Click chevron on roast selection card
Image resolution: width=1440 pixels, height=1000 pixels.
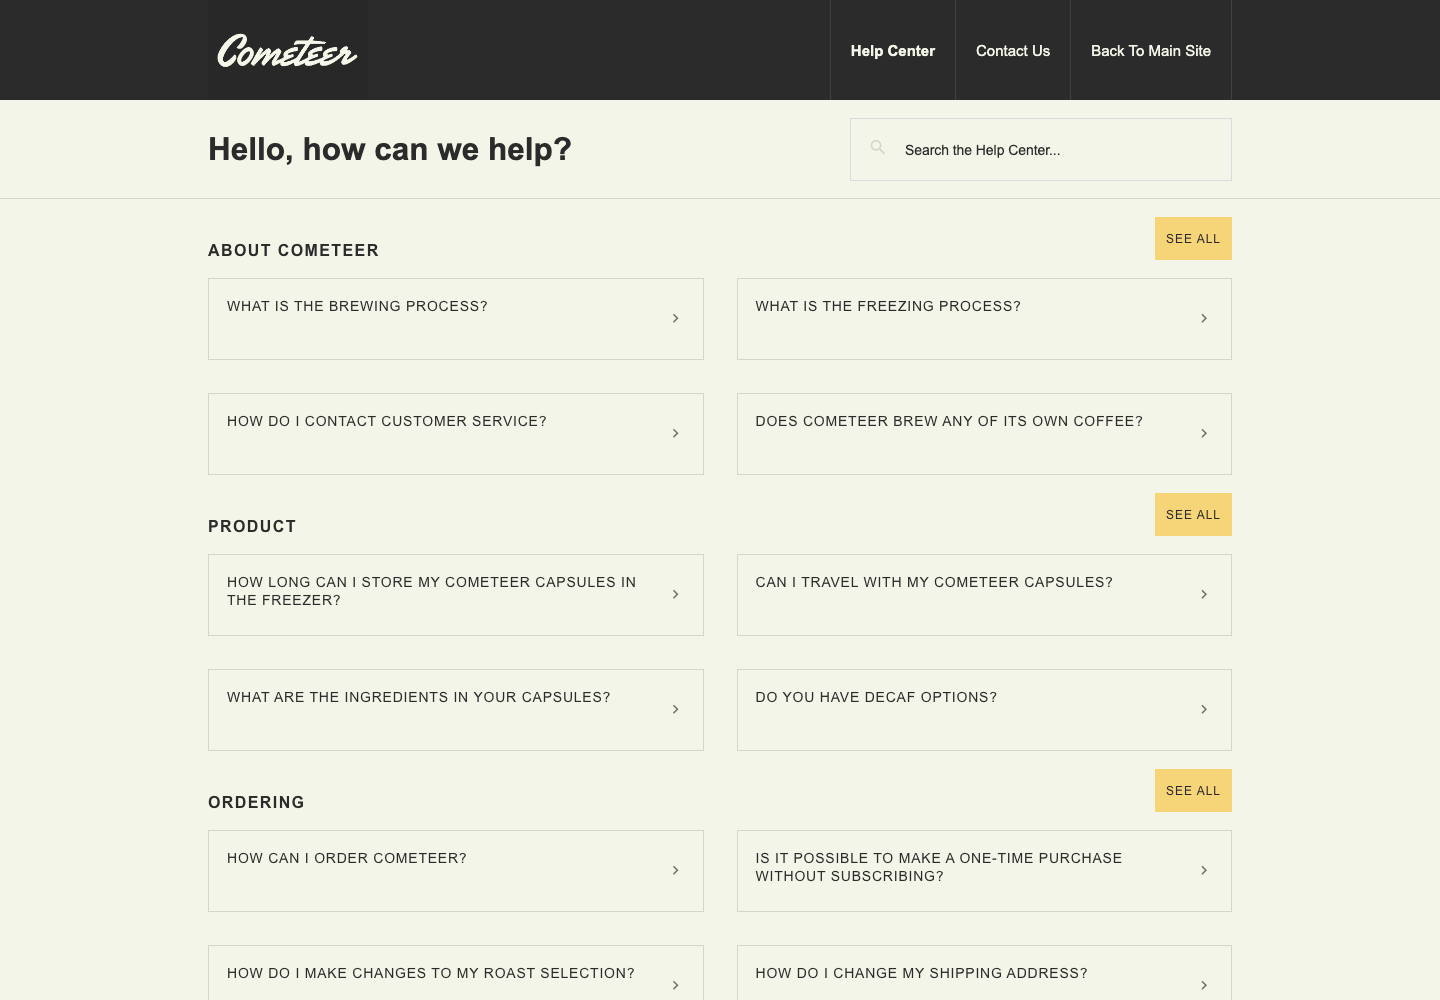click(x=676, y=985)
